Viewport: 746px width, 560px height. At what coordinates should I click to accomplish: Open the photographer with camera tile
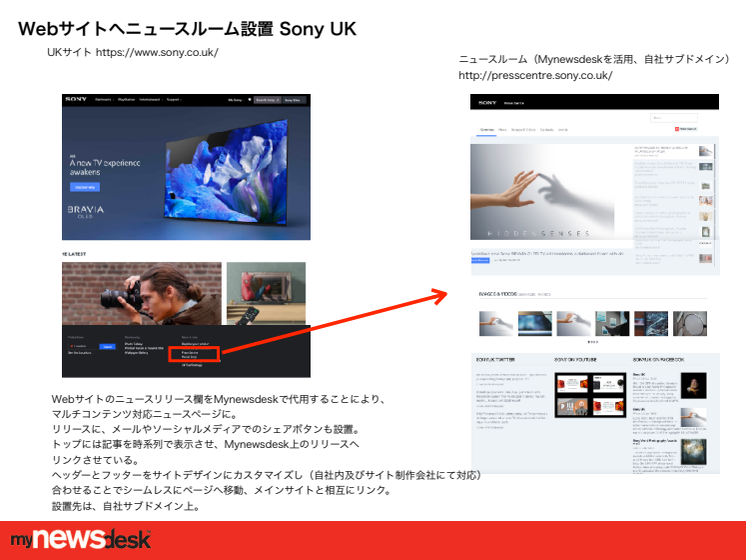142,294
